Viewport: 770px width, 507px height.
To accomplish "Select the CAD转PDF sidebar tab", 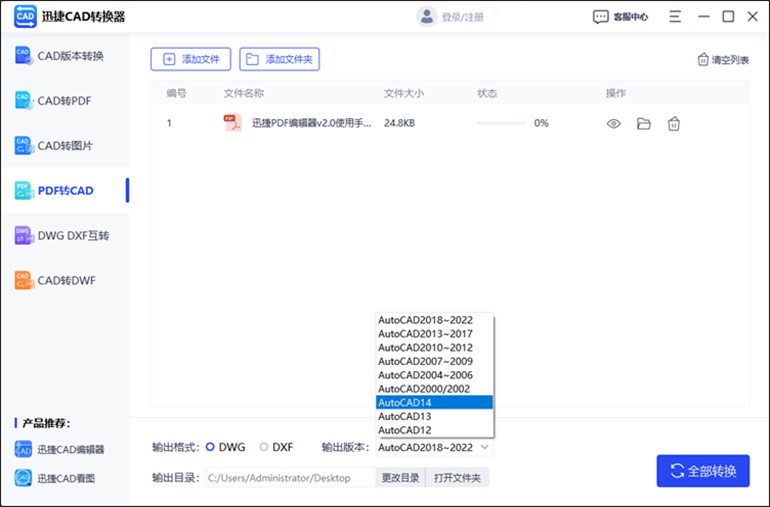I will click(65, 101).
